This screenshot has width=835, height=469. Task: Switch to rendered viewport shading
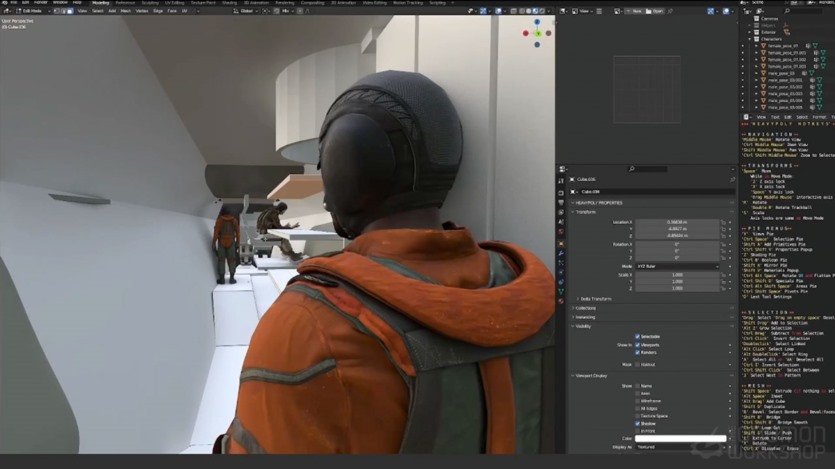[x=542, y=11]
